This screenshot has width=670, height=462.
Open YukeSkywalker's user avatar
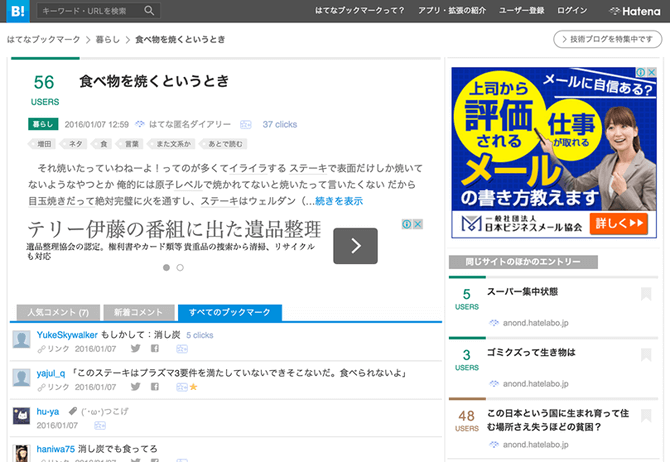(x=22, y=340)
